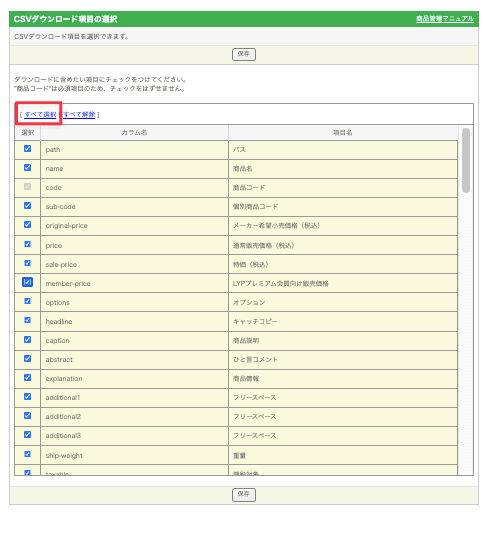Click the すべて解除 link

pos(79,114)
